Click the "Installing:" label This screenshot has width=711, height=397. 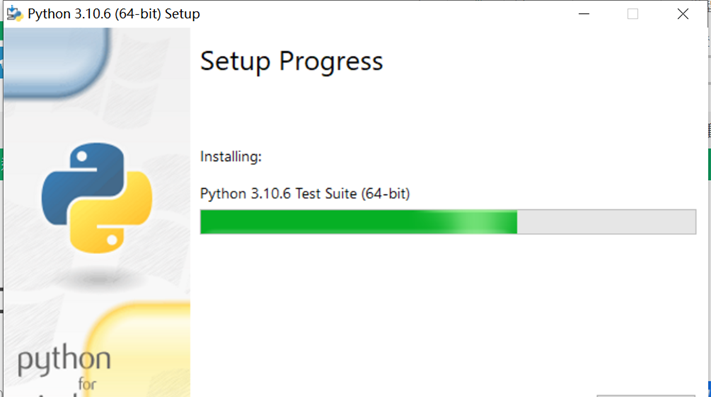231,157
